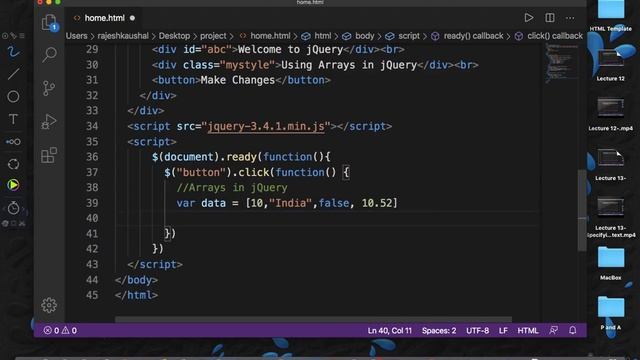The height and width of the screenshot is (360, 640).
Task: Select the Lecture 12-.mp4 desktop file
Action: [x=611, y=114]
